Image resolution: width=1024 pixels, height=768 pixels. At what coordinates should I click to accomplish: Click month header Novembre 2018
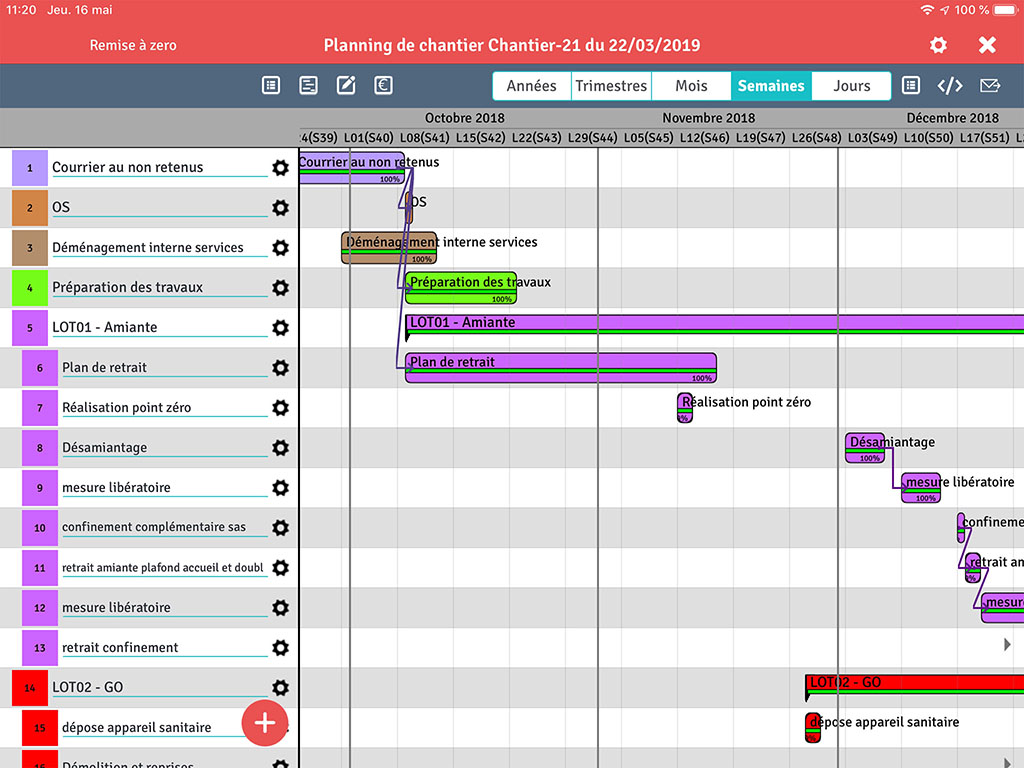click(709, 118)
